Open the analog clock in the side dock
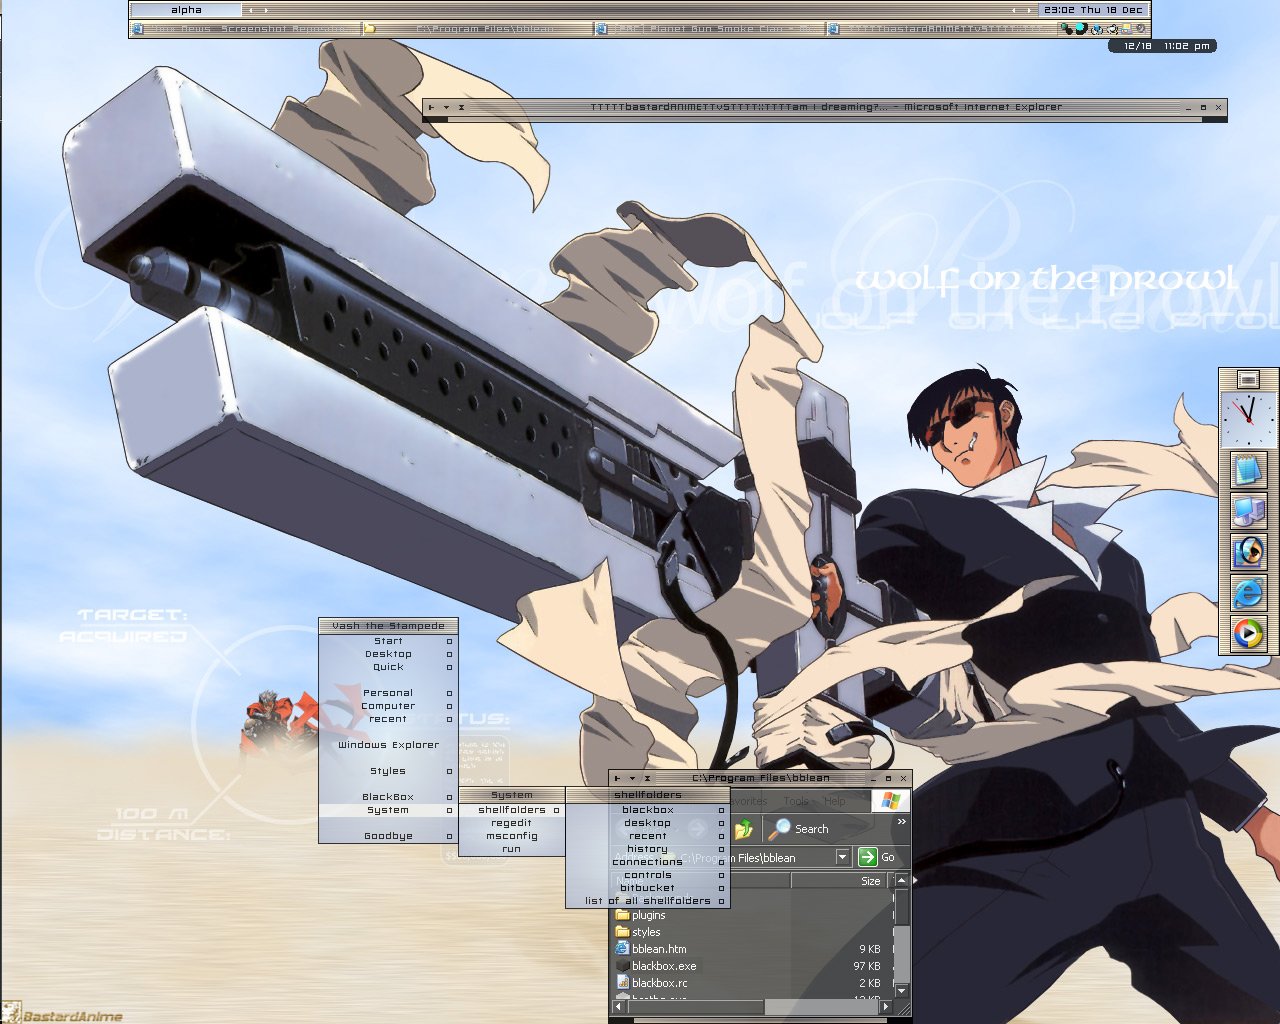The width and height of the screenshot is (1280, 1024). click(1248, 419)
